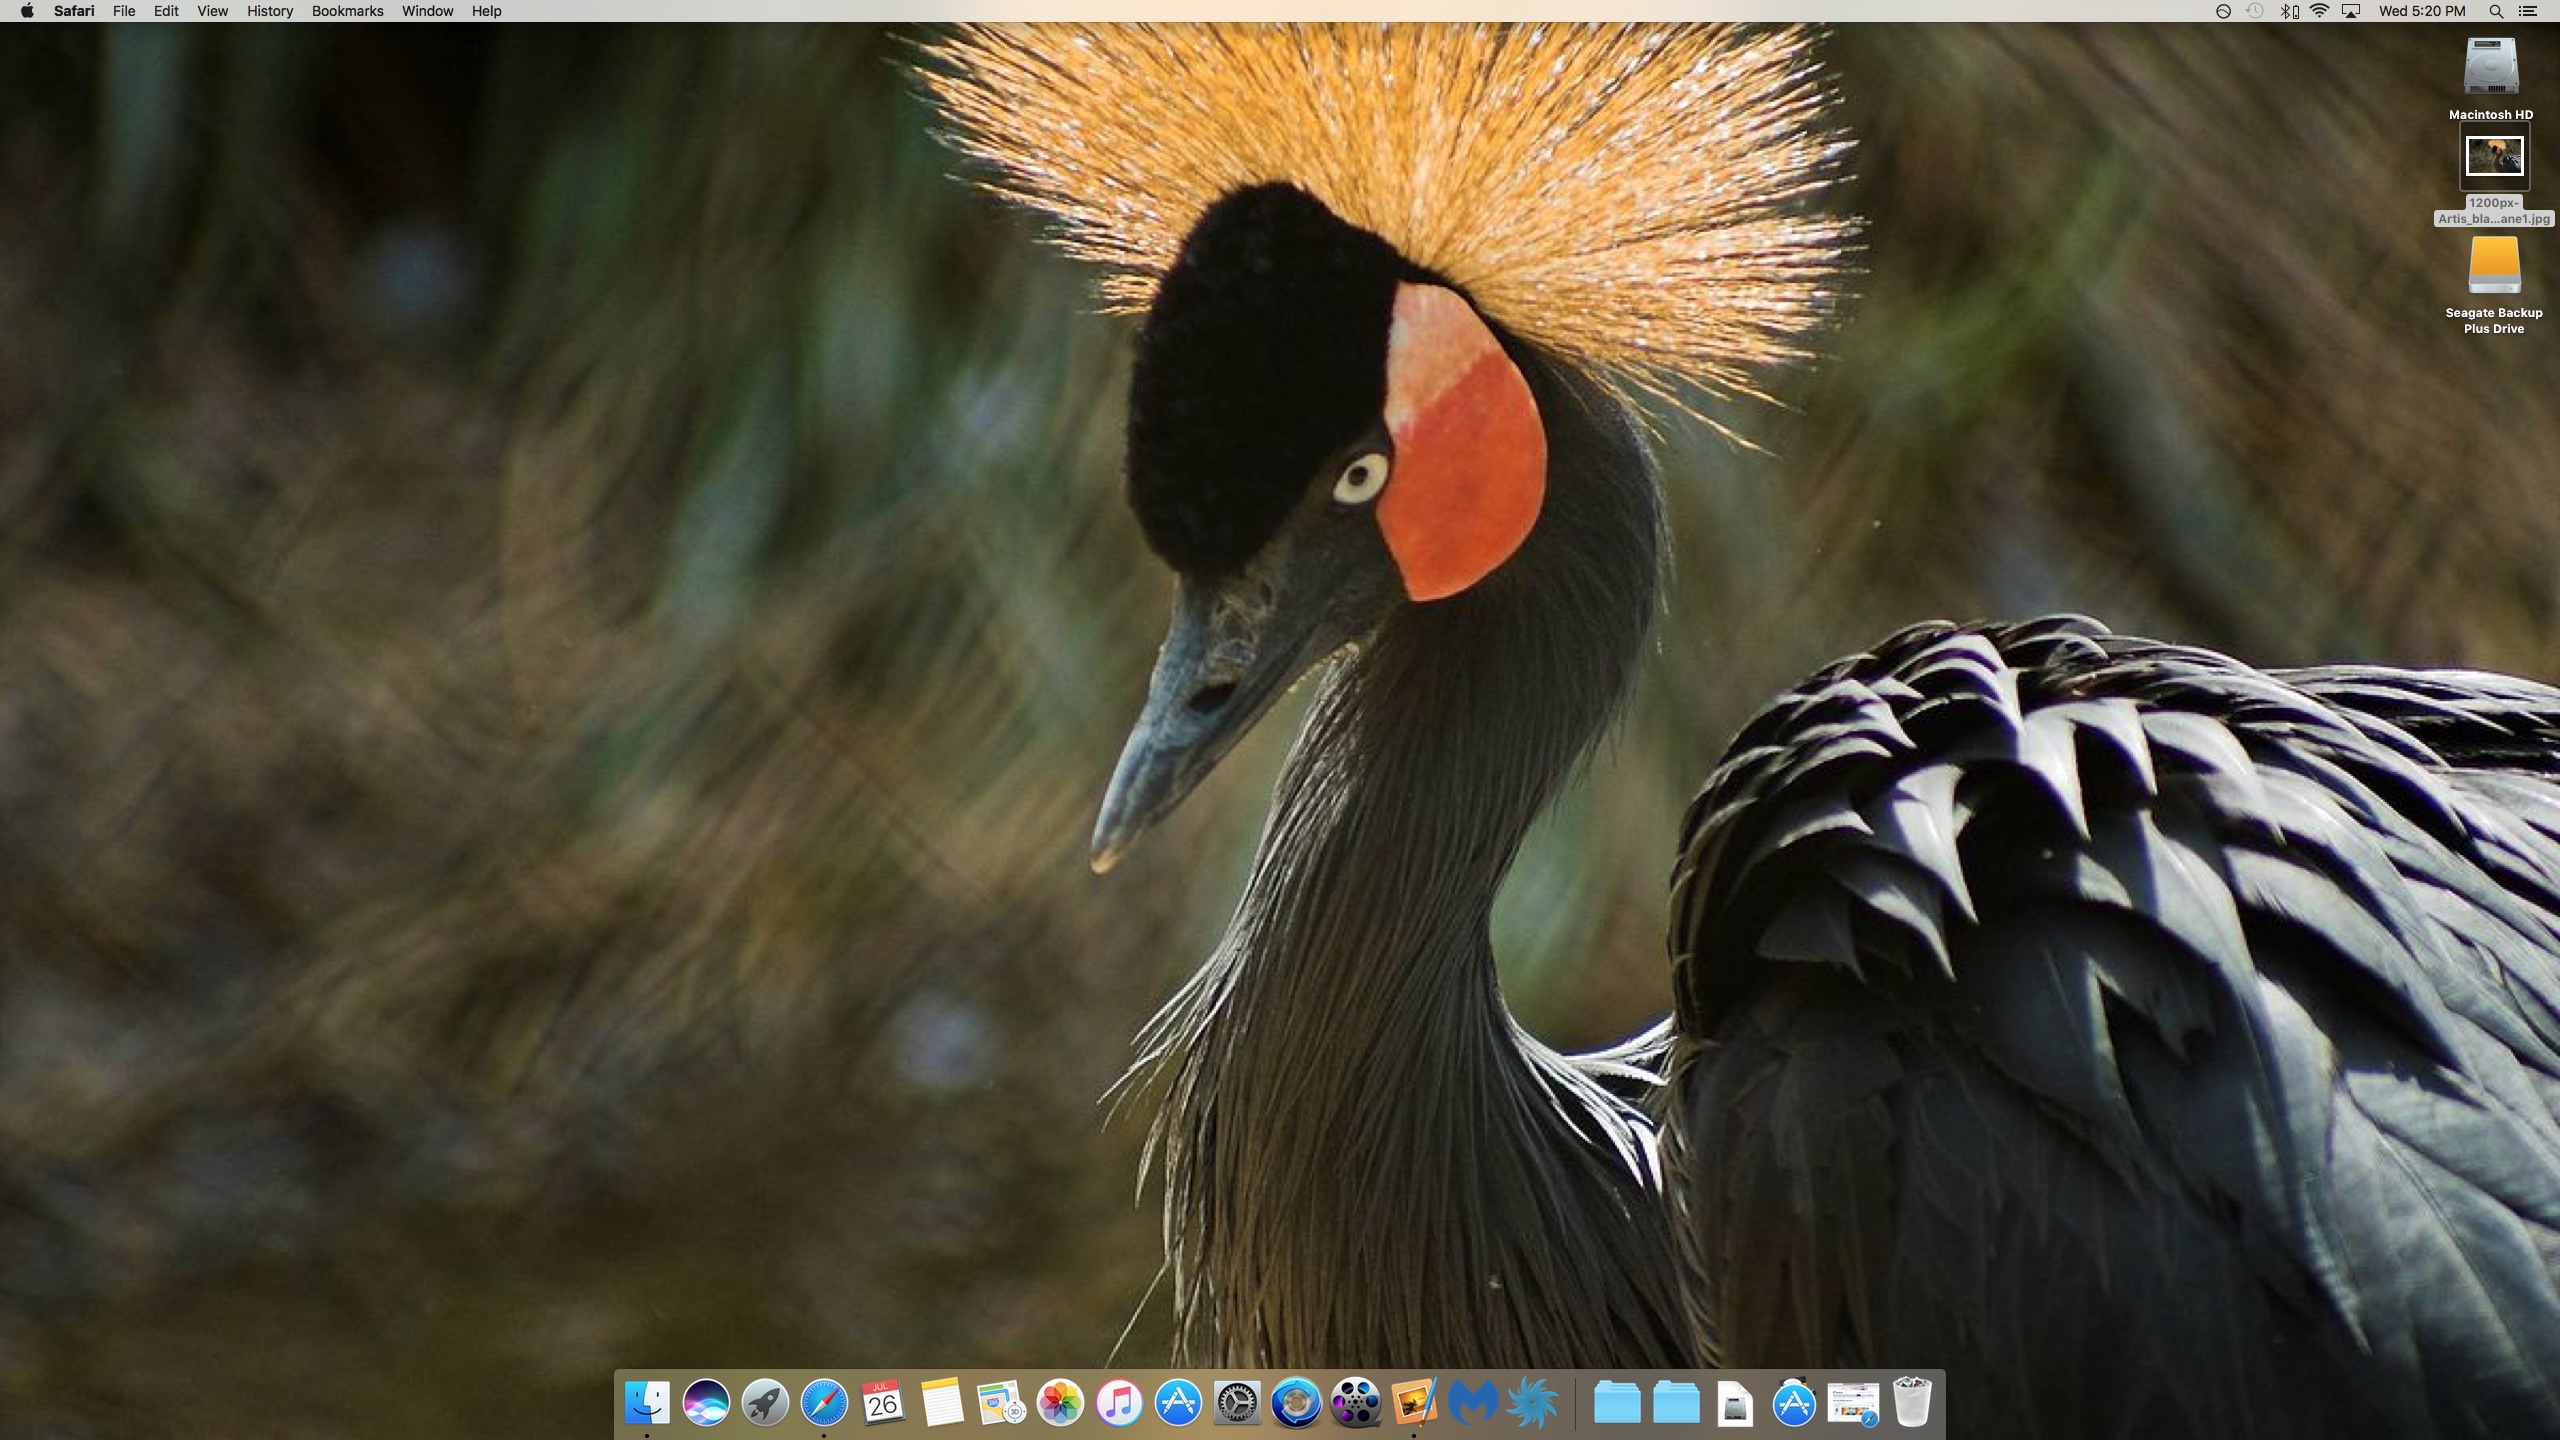Viewport: 2560px width, 1440px height.
Task: Open Spotlight search magnifier
Action: tap(2496, 11)
